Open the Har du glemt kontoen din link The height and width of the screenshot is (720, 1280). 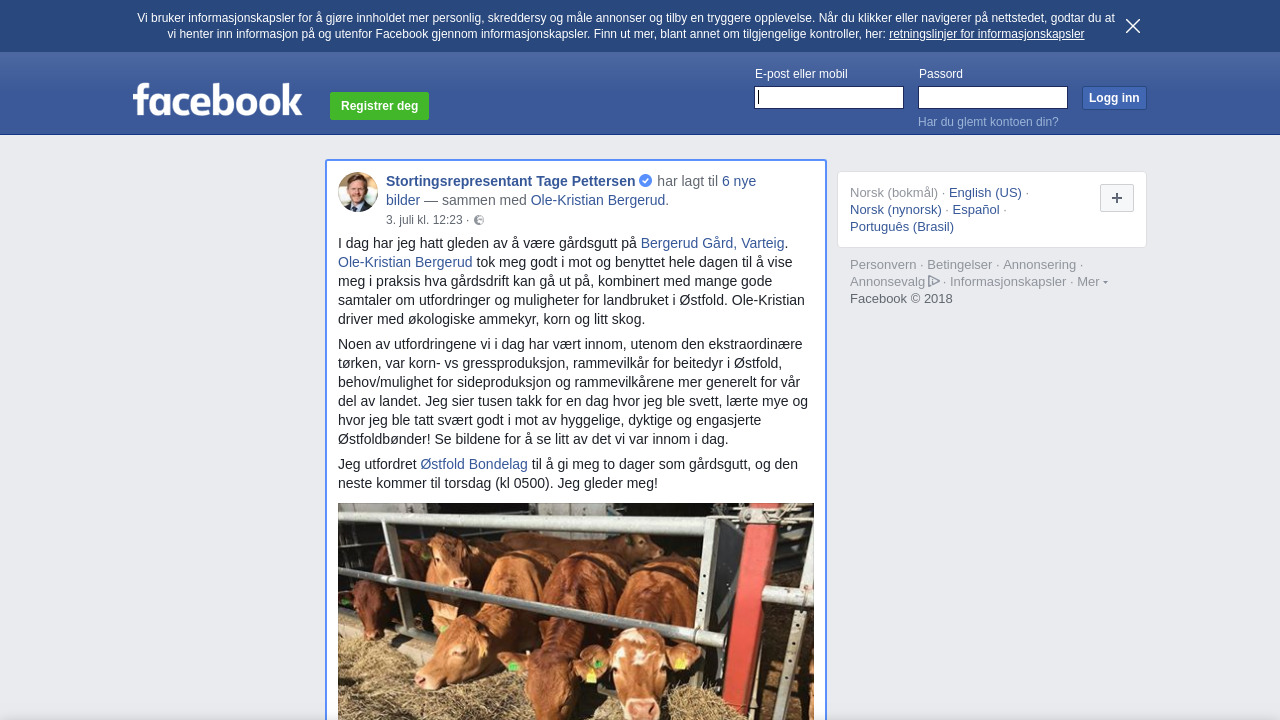(x=988, y=122)
